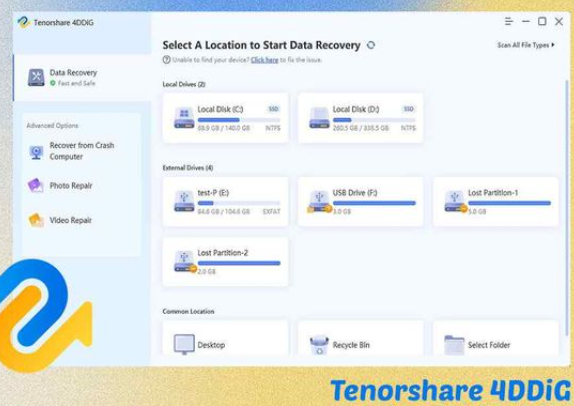Select the USB Drive (F:) card
Viewport: 574px width, 406px height.
pos(361,201)
